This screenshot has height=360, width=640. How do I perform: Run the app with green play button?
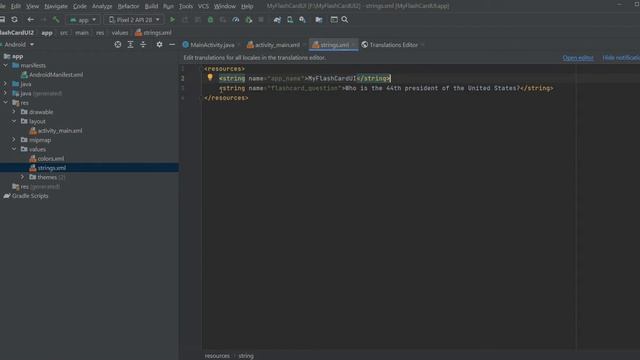pyautogui.click(x=172, y=20)
